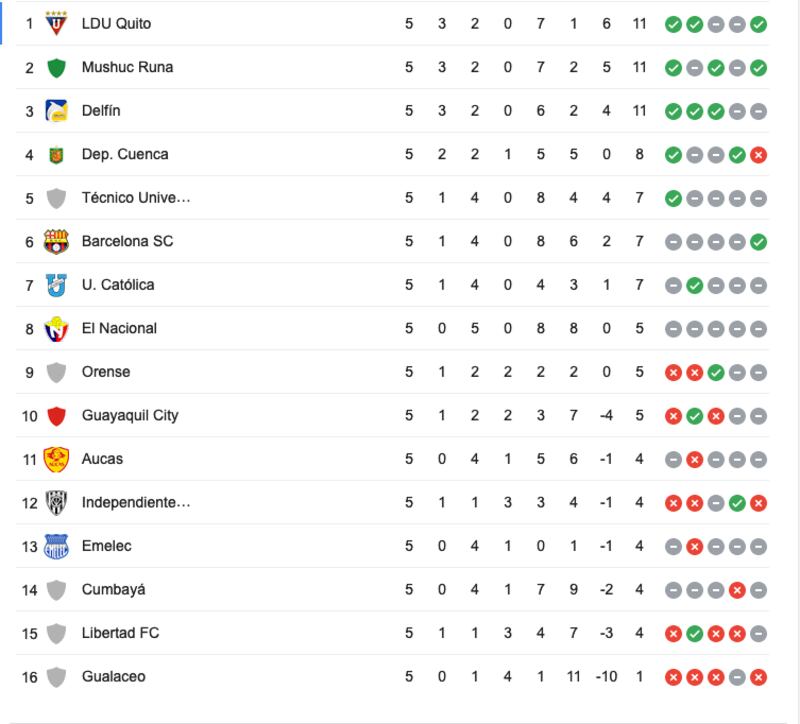Screen dimensions: 800x724
Task: Select the Cumbayá team row name
Action: [x=113, y=590]
